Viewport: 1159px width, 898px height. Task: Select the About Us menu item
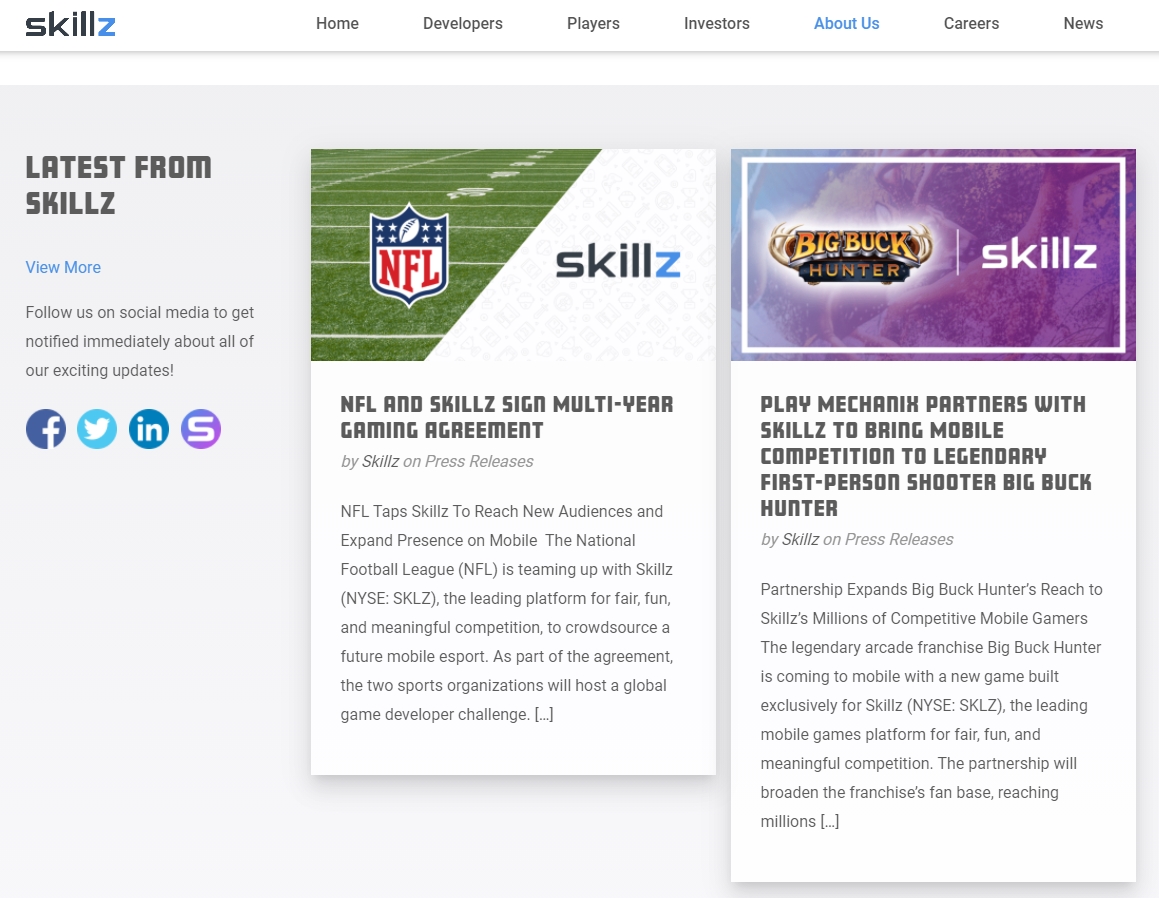[846, 24]
